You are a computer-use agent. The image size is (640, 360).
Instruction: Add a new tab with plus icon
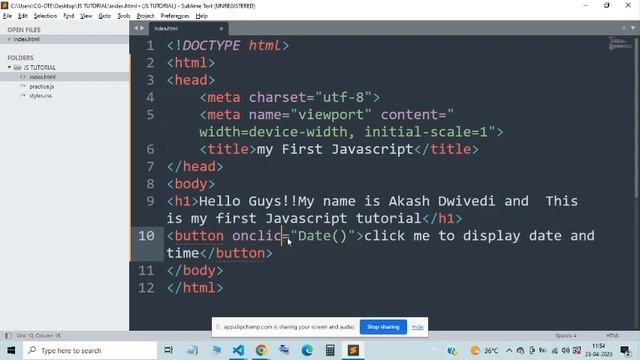624,28
